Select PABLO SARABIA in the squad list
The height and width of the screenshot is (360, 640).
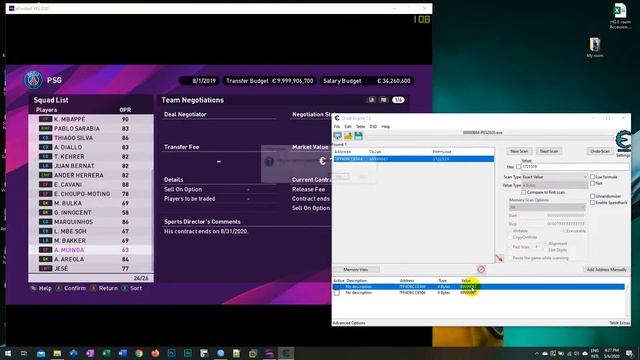pos(91,129)
